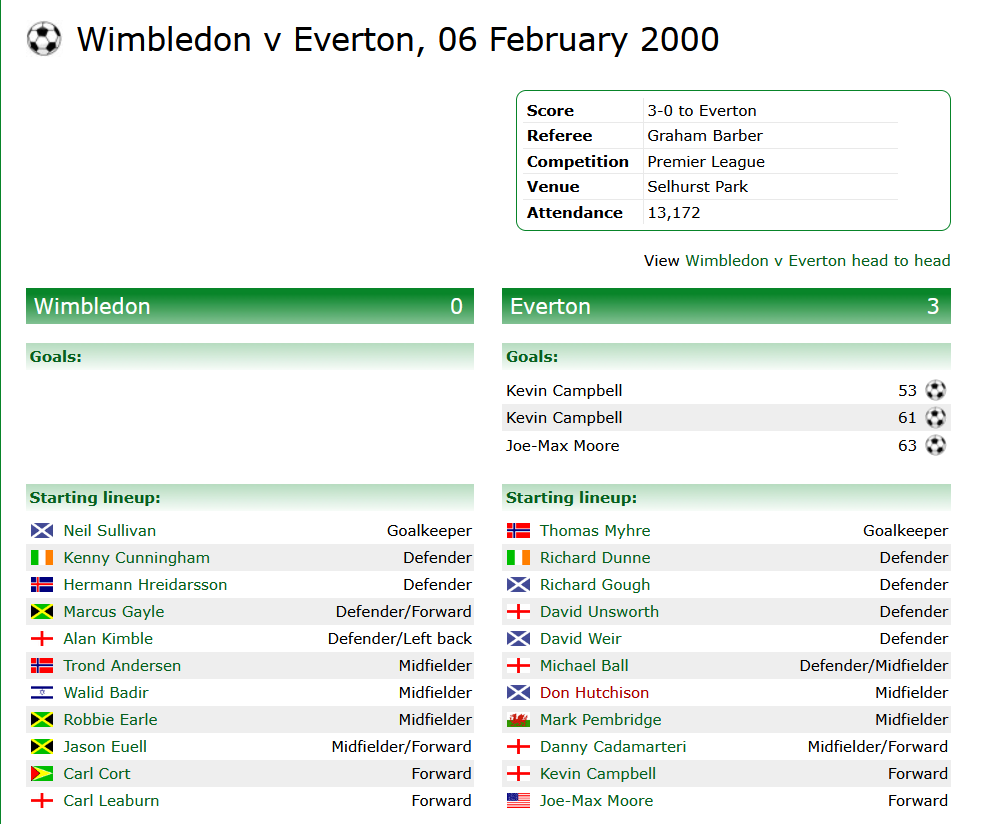Image resolution: width=990 pixels, height=824 pixels.
Task: Click the Scotland flag beside Neil Sullivan
Action: (x=42, y=530)
